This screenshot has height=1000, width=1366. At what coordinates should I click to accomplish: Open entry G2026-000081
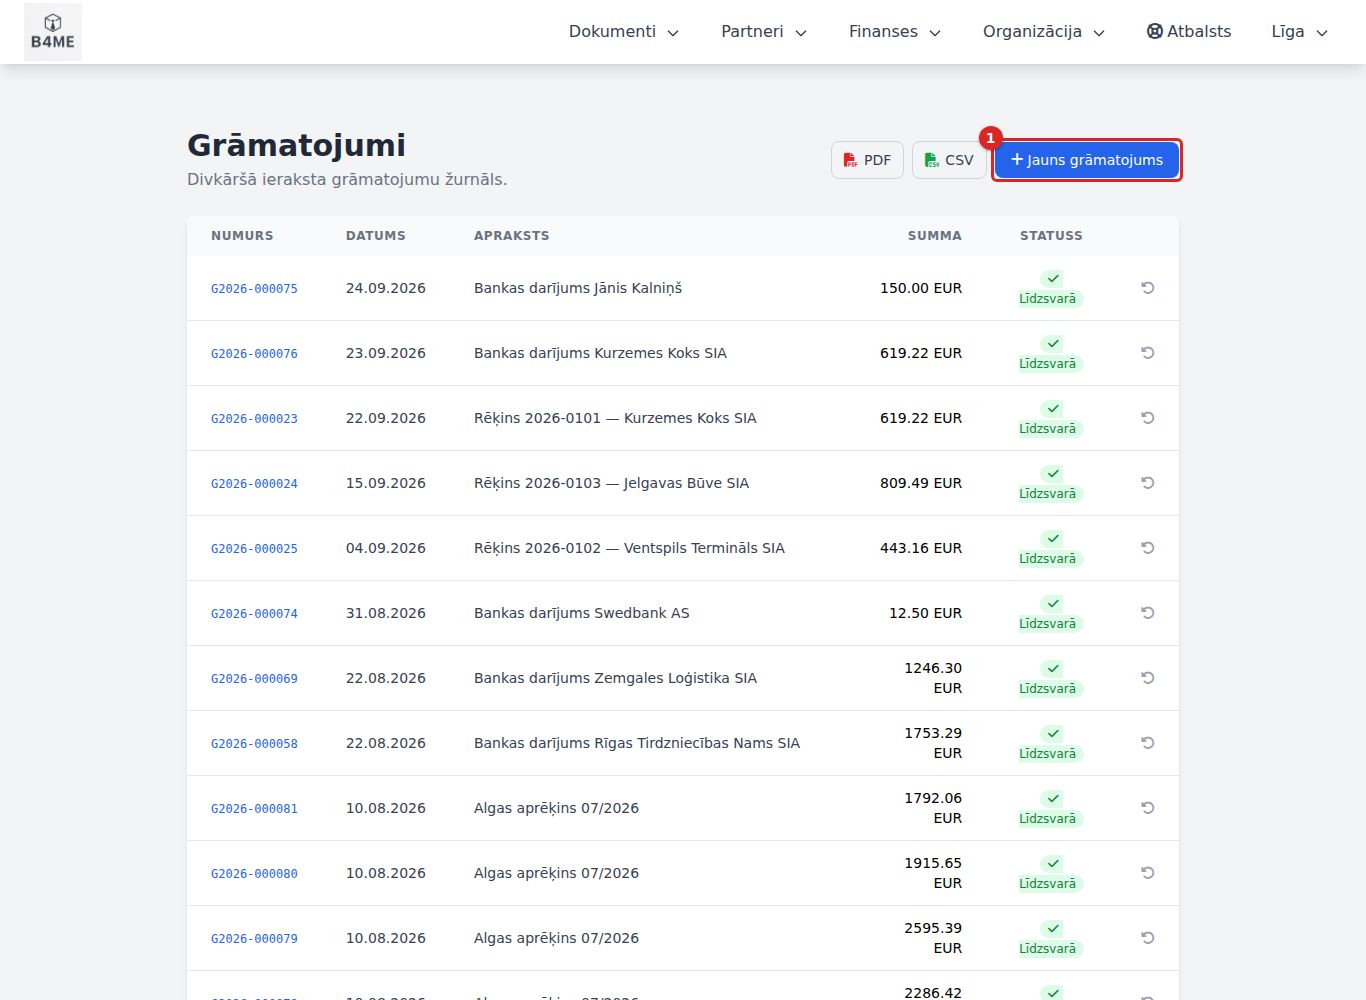(254, 809)
